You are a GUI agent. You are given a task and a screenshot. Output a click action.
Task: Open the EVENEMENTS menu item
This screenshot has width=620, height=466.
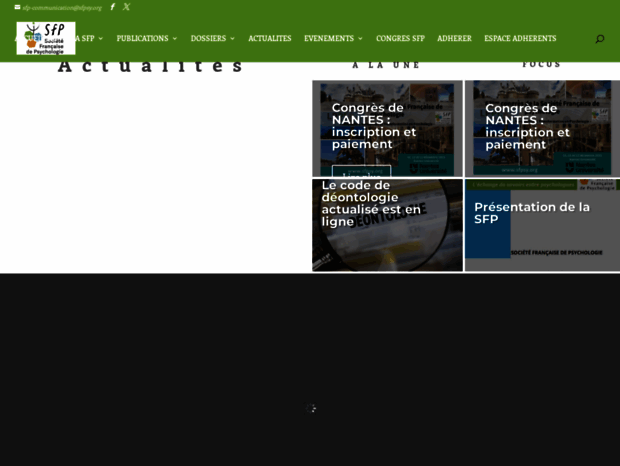[x=329, y=38]
